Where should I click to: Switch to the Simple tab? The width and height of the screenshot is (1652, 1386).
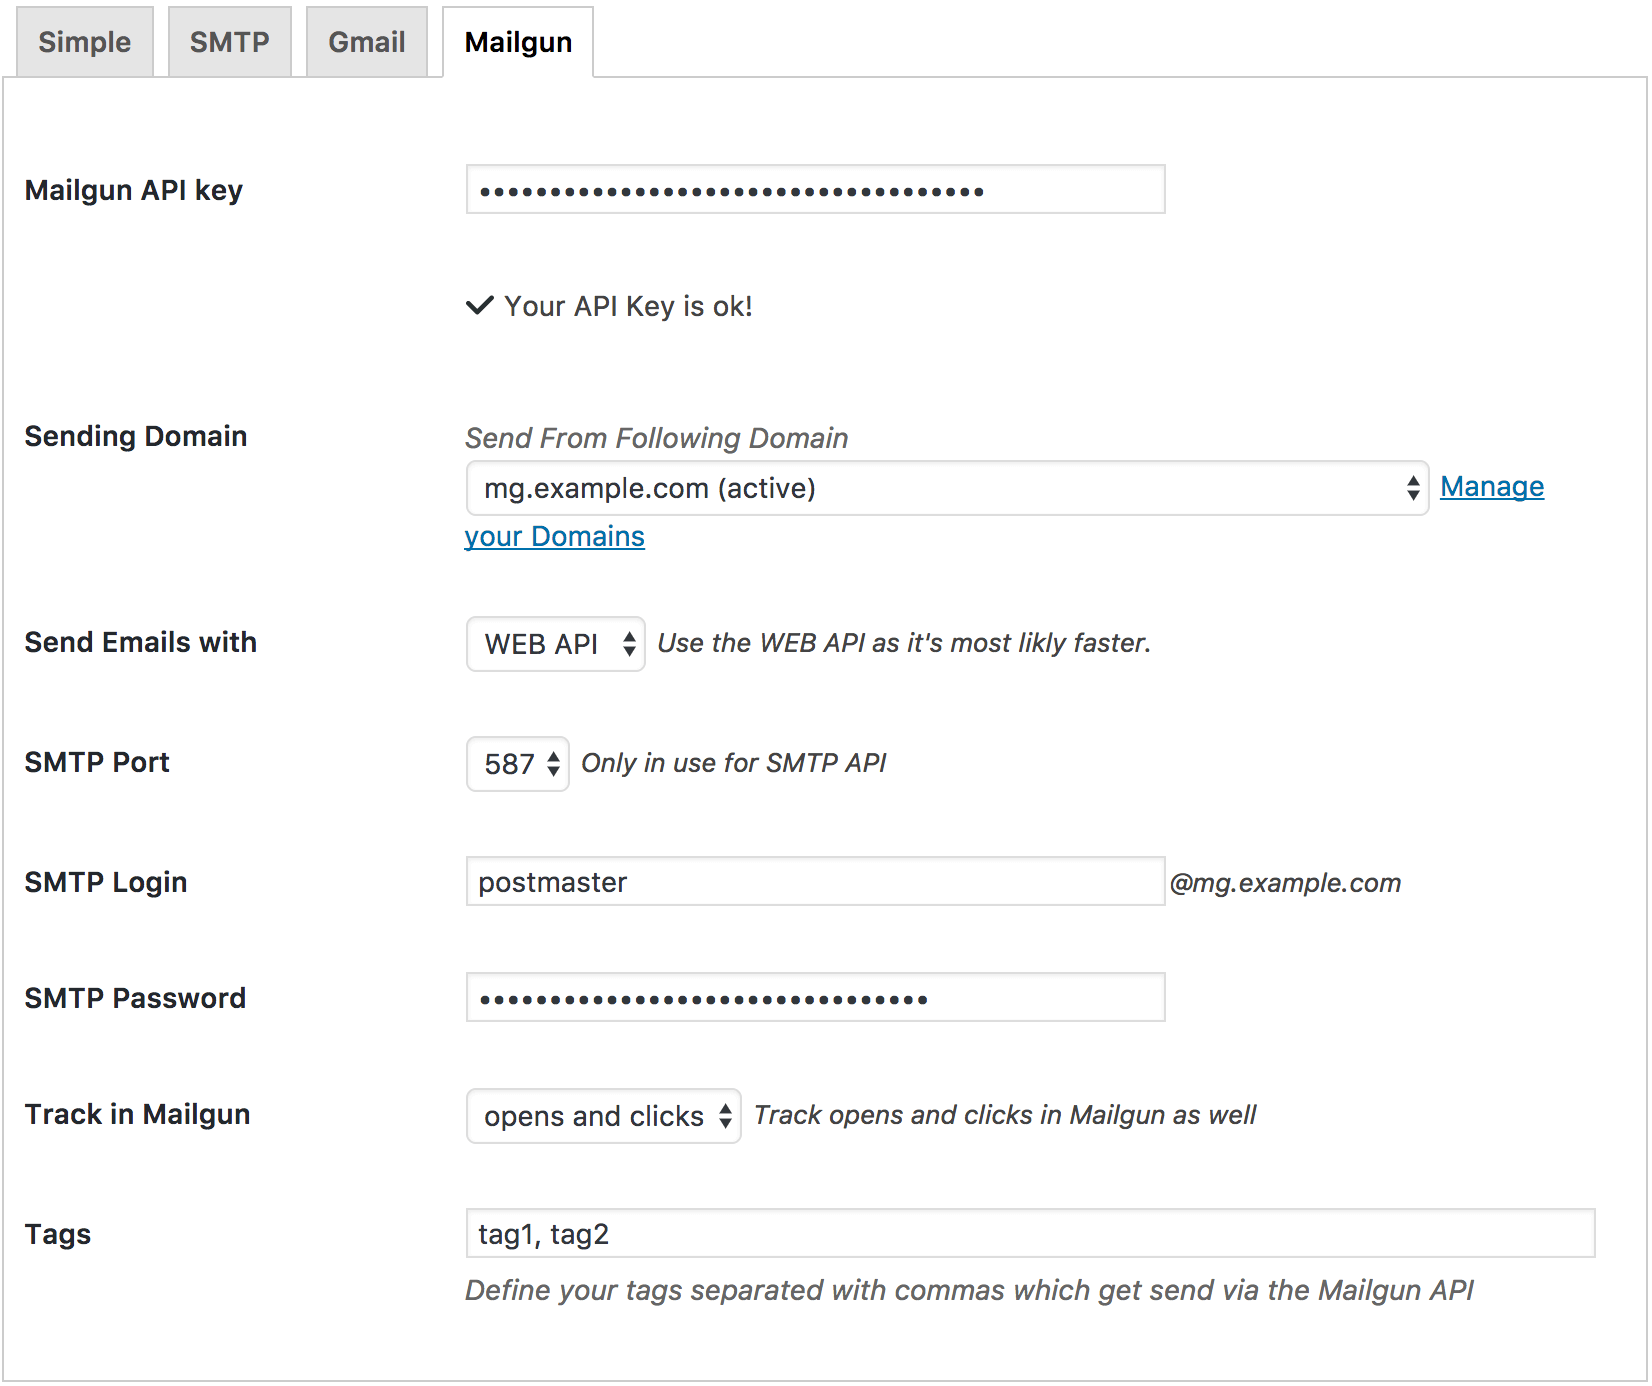(85, 42)
